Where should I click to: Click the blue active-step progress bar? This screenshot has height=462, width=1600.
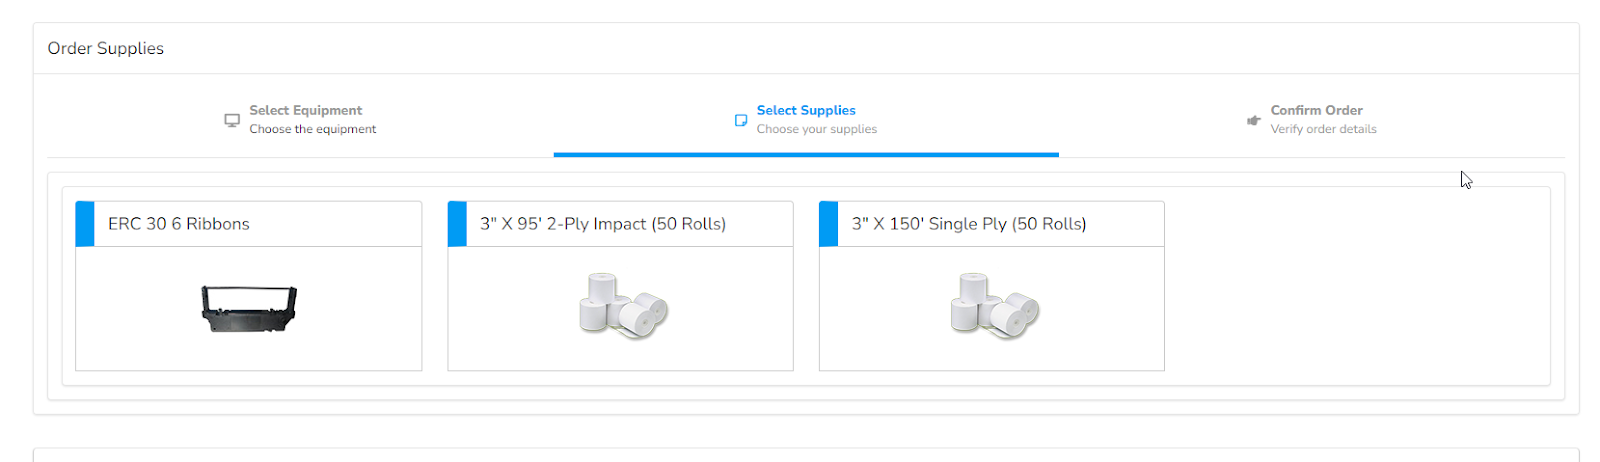pyautogui.click(x=806, y=155)
